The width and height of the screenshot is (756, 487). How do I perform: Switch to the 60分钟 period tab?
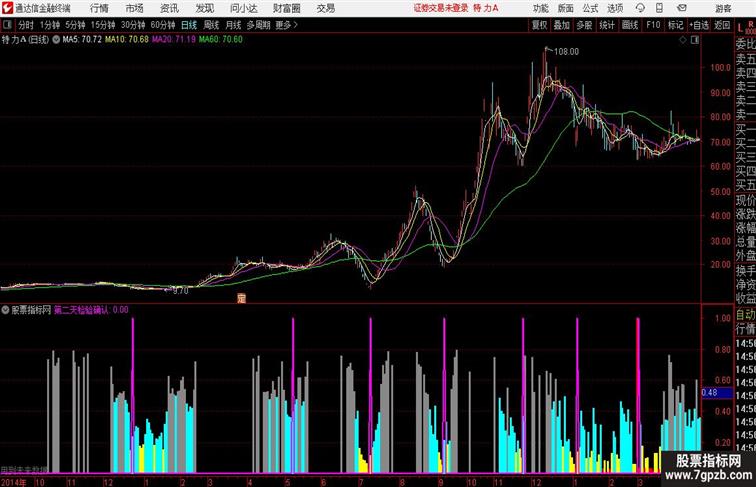[x=162, y=25]
